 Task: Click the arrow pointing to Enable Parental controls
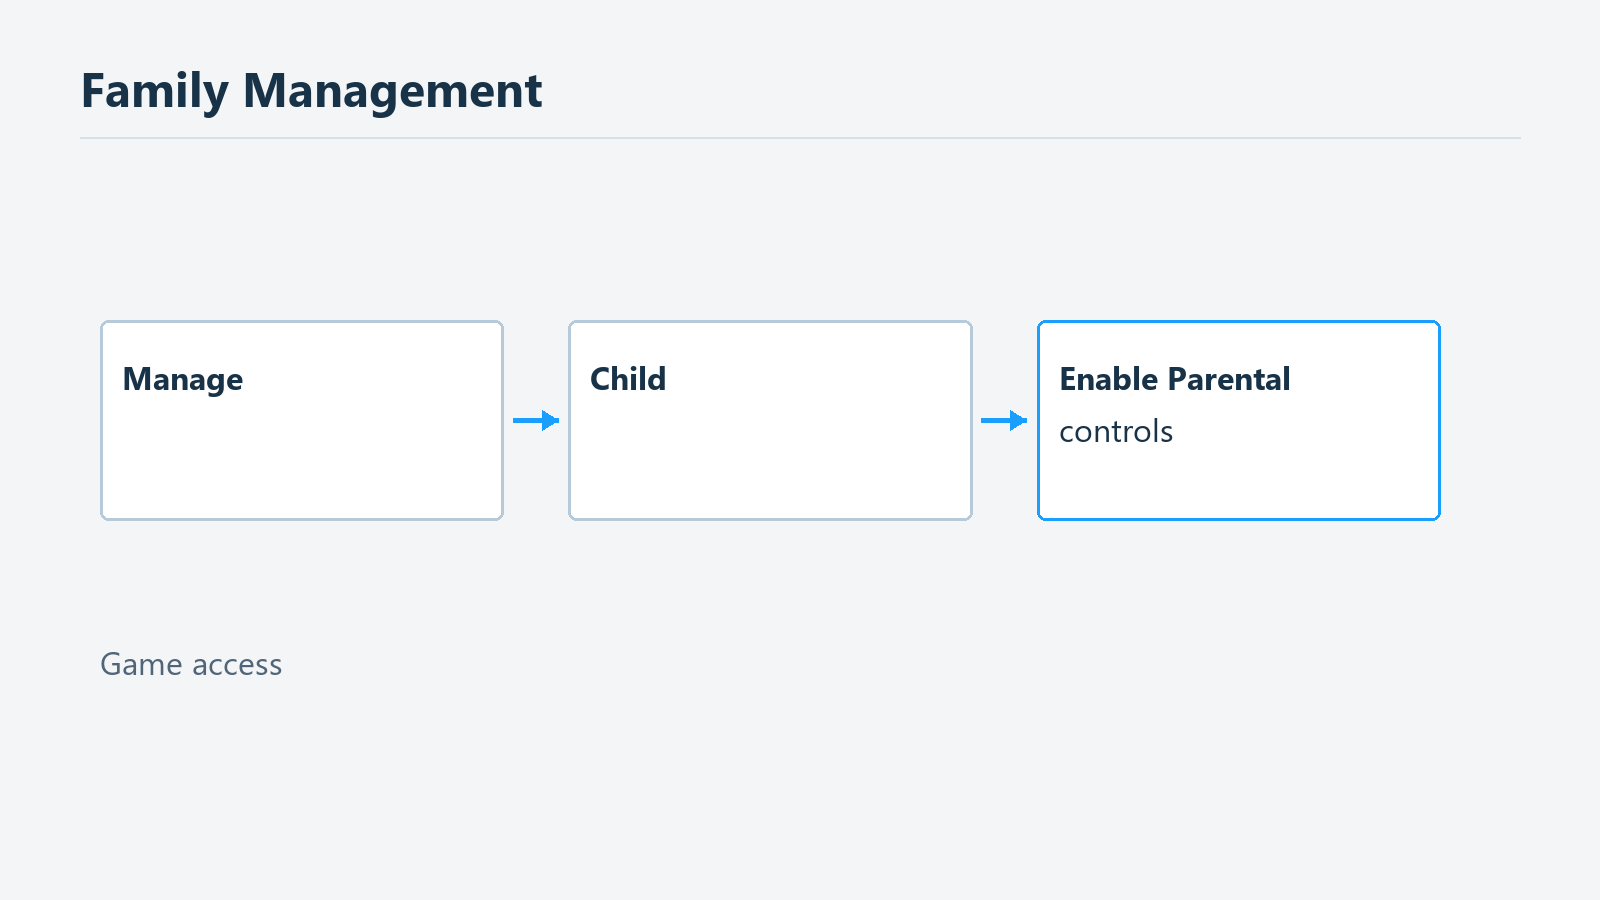tap(1004, 420)
